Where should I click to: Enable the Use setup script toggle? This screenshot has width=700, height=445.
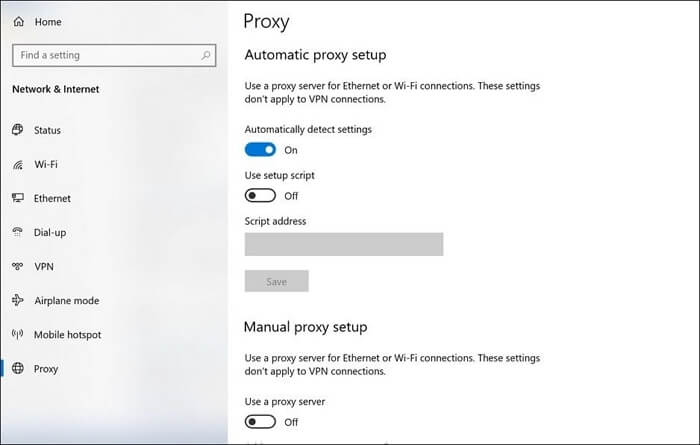(x=260, y=196)
